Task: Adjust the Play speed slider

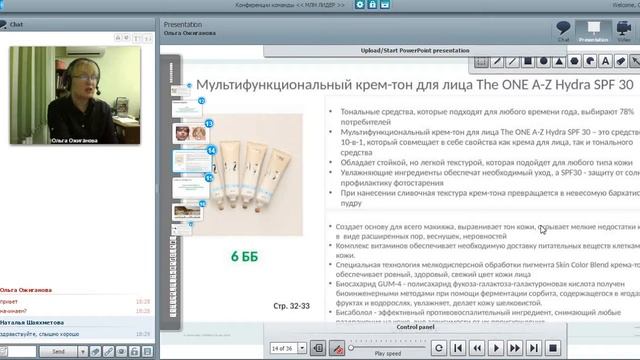Action: (x=387, y=348)
